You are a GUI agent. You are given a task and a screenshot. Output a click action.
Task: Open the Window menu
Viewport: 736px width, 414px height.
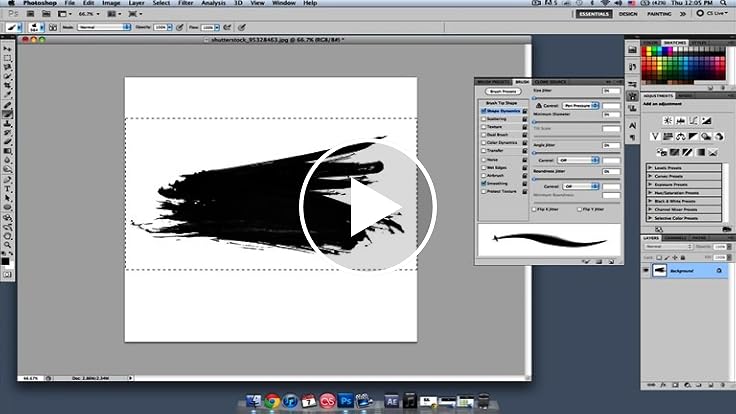pyautogui.click(x=284, y=3)
